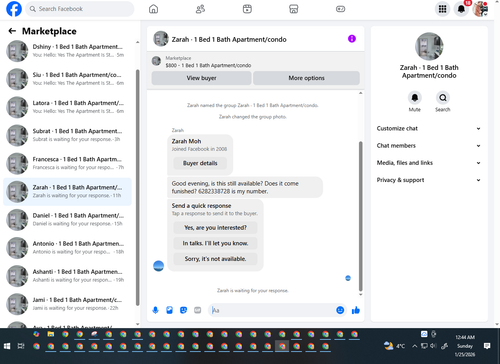Image resolution: width=500 pixels, height=364 pixels.
Task: Open the Jami conversation
Action: (67, 304)
